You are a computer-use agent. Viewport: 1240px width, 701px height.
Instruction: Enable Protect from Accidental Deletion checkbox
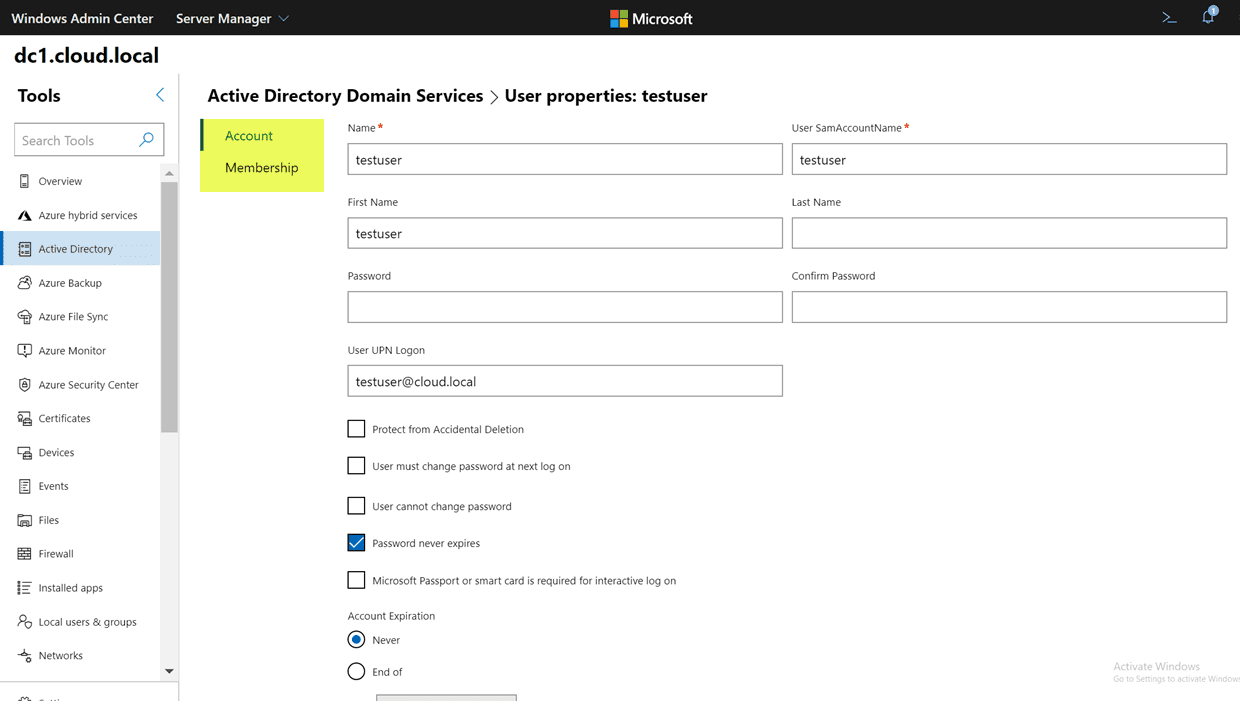[356, 429]
